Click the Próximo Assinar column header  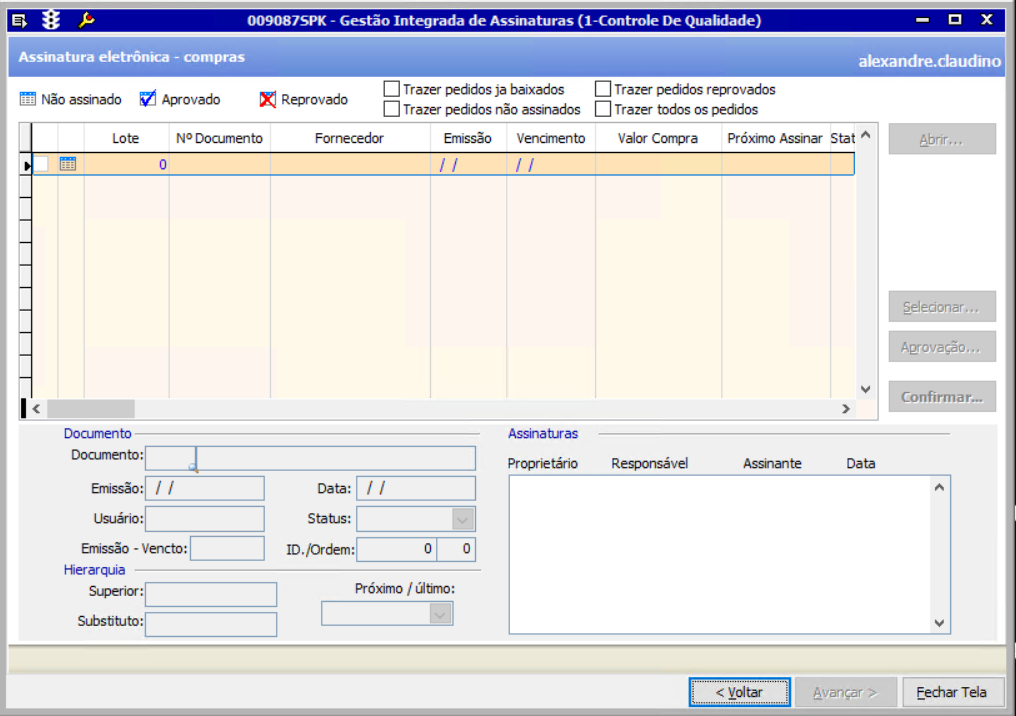click(775, 138)
